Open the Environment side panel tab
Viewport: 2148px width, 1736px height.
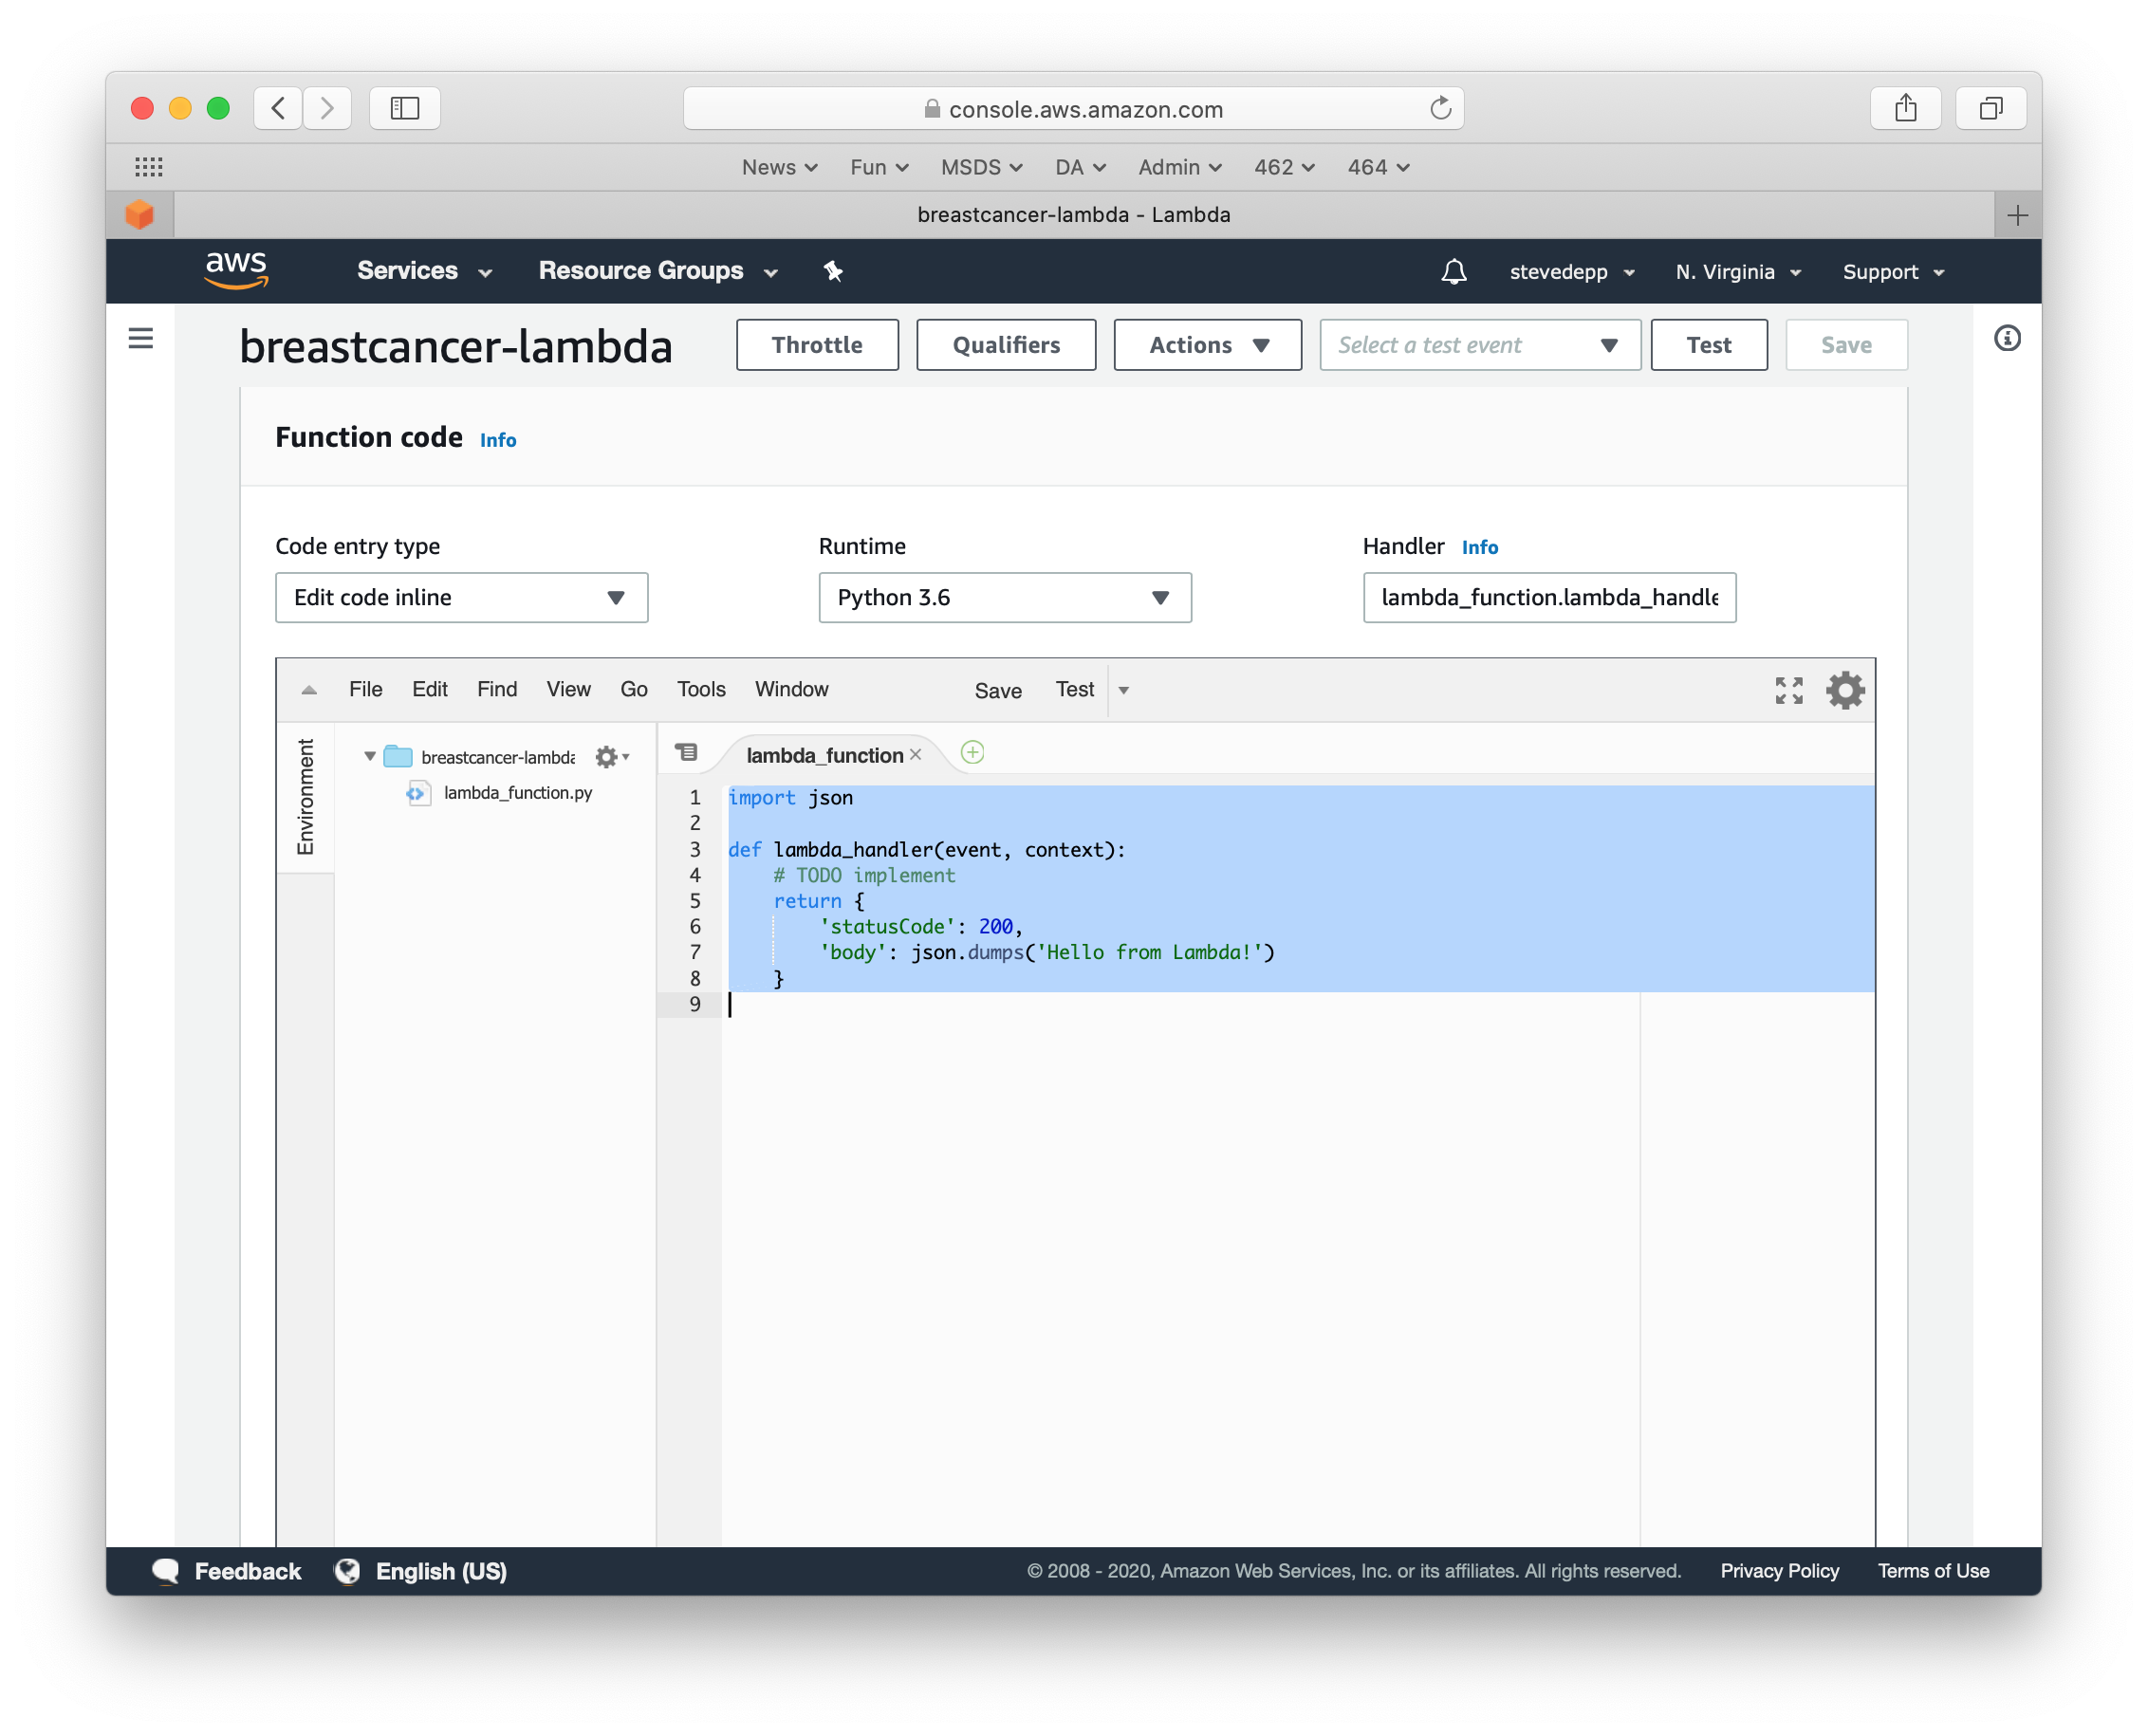point(305,797)
